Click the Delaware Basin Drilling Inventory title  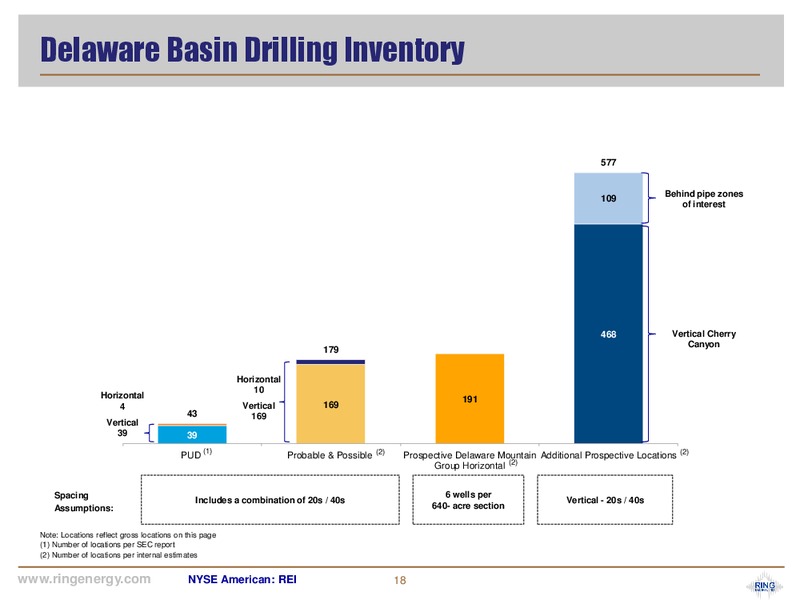[x=252, y=50]
